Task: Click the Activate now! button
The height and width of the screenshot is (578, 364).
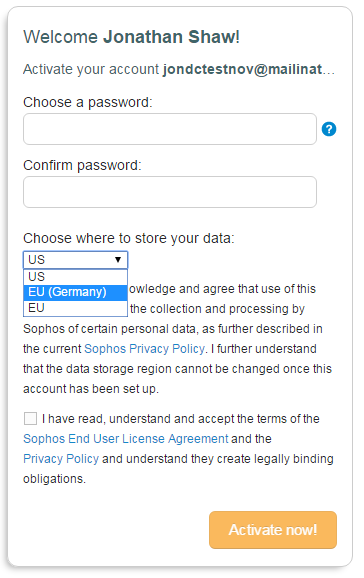Action: coord(273,530)
